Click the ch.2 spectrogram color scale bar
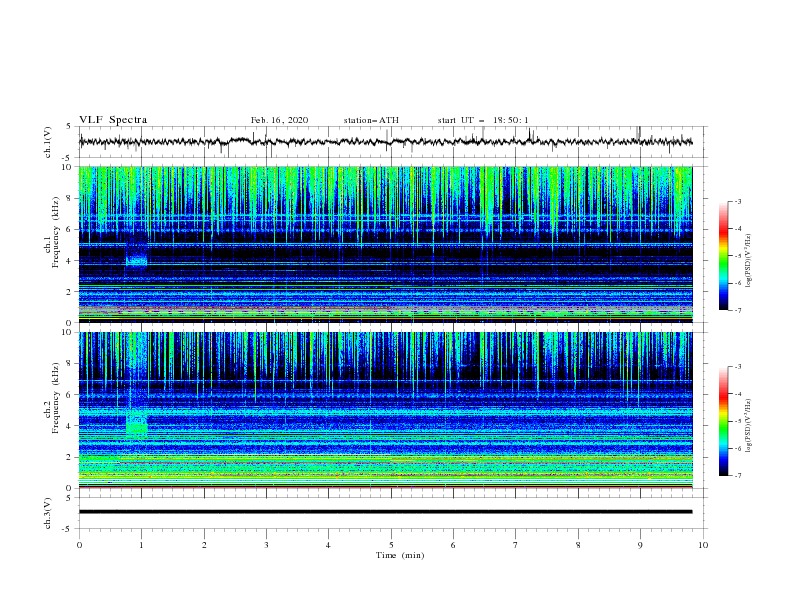 723,421
